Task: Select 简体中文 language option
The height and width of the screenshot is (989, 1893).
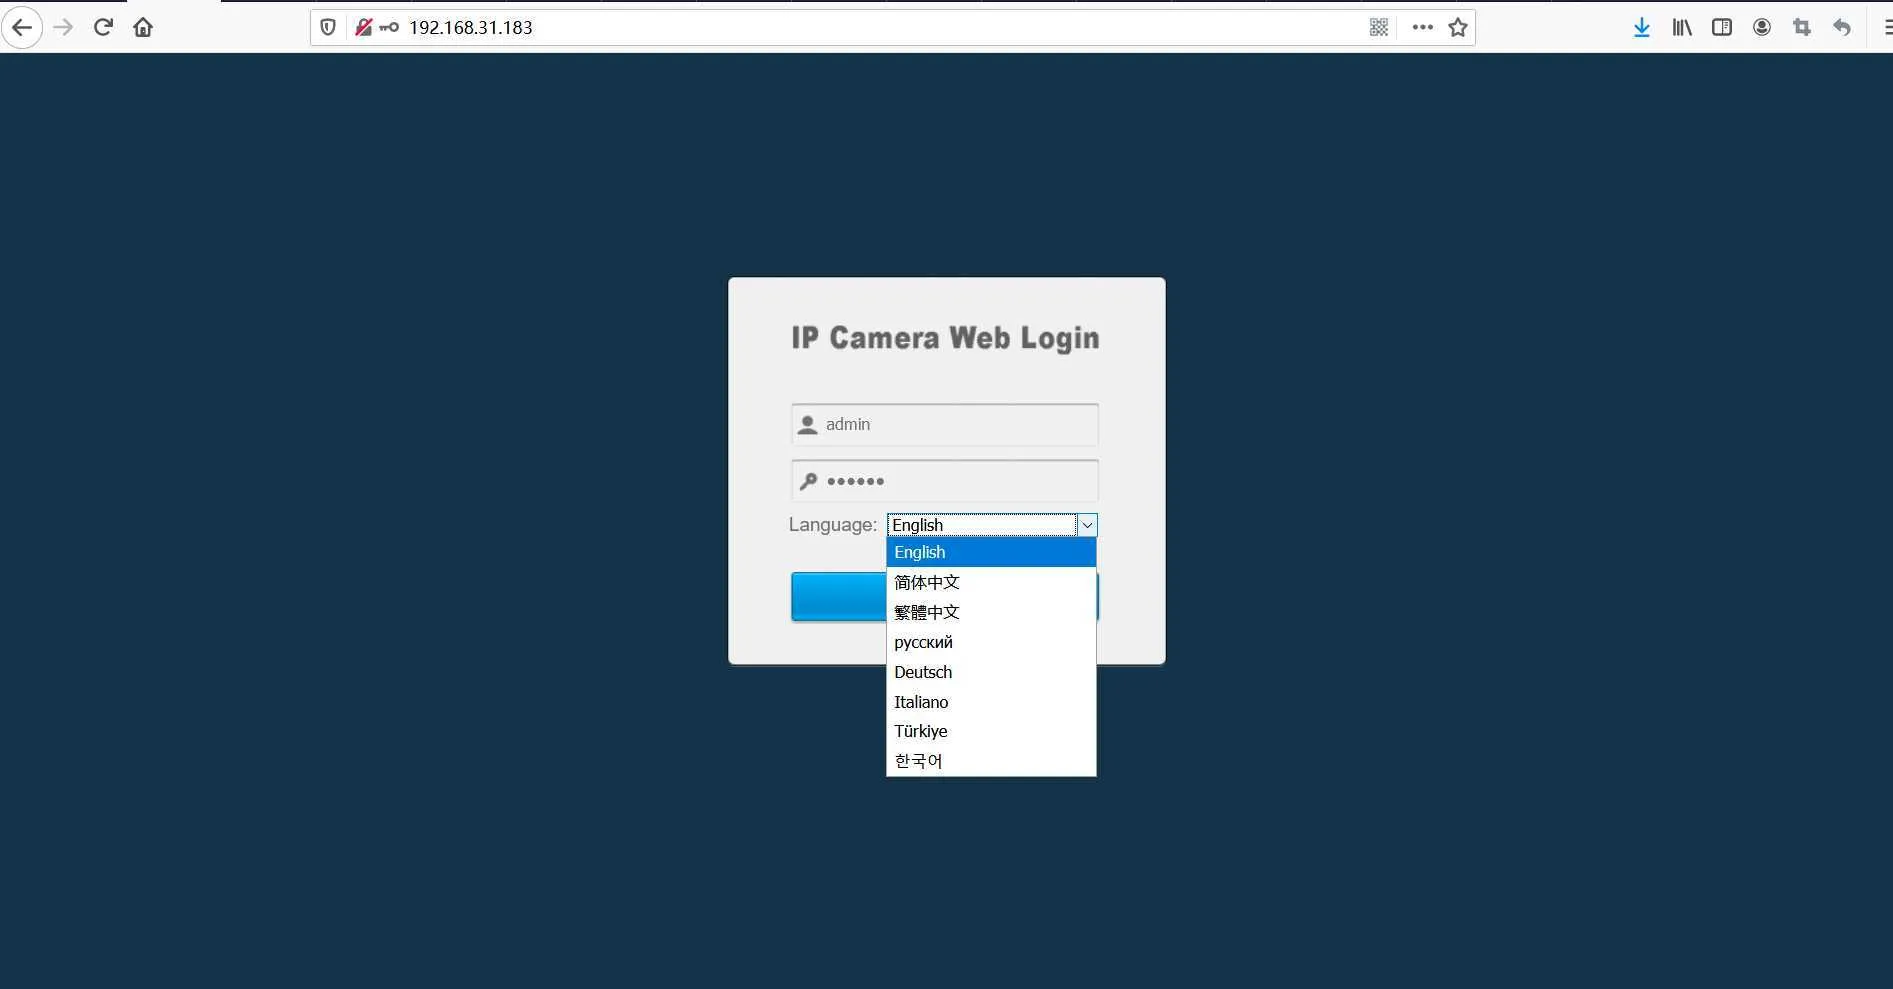Action: point(991,582)
